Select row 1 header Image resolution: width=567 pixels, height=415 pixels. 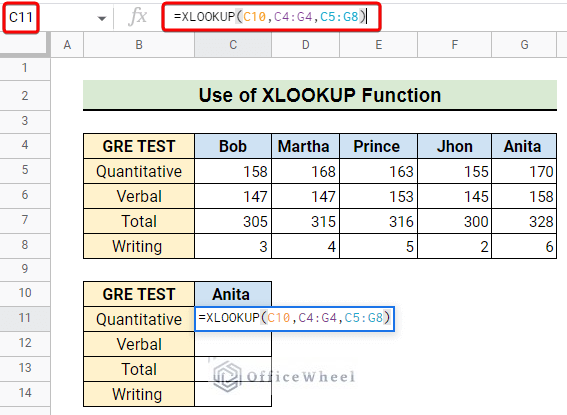[x=25, y=68]
